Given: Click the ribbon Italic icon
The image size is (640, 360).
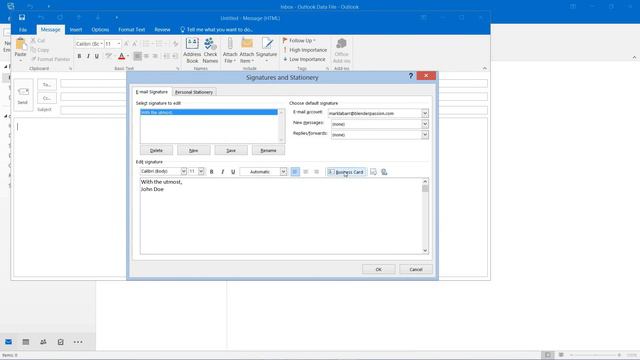Looking at the screenshot, I should tap(88, 56).
